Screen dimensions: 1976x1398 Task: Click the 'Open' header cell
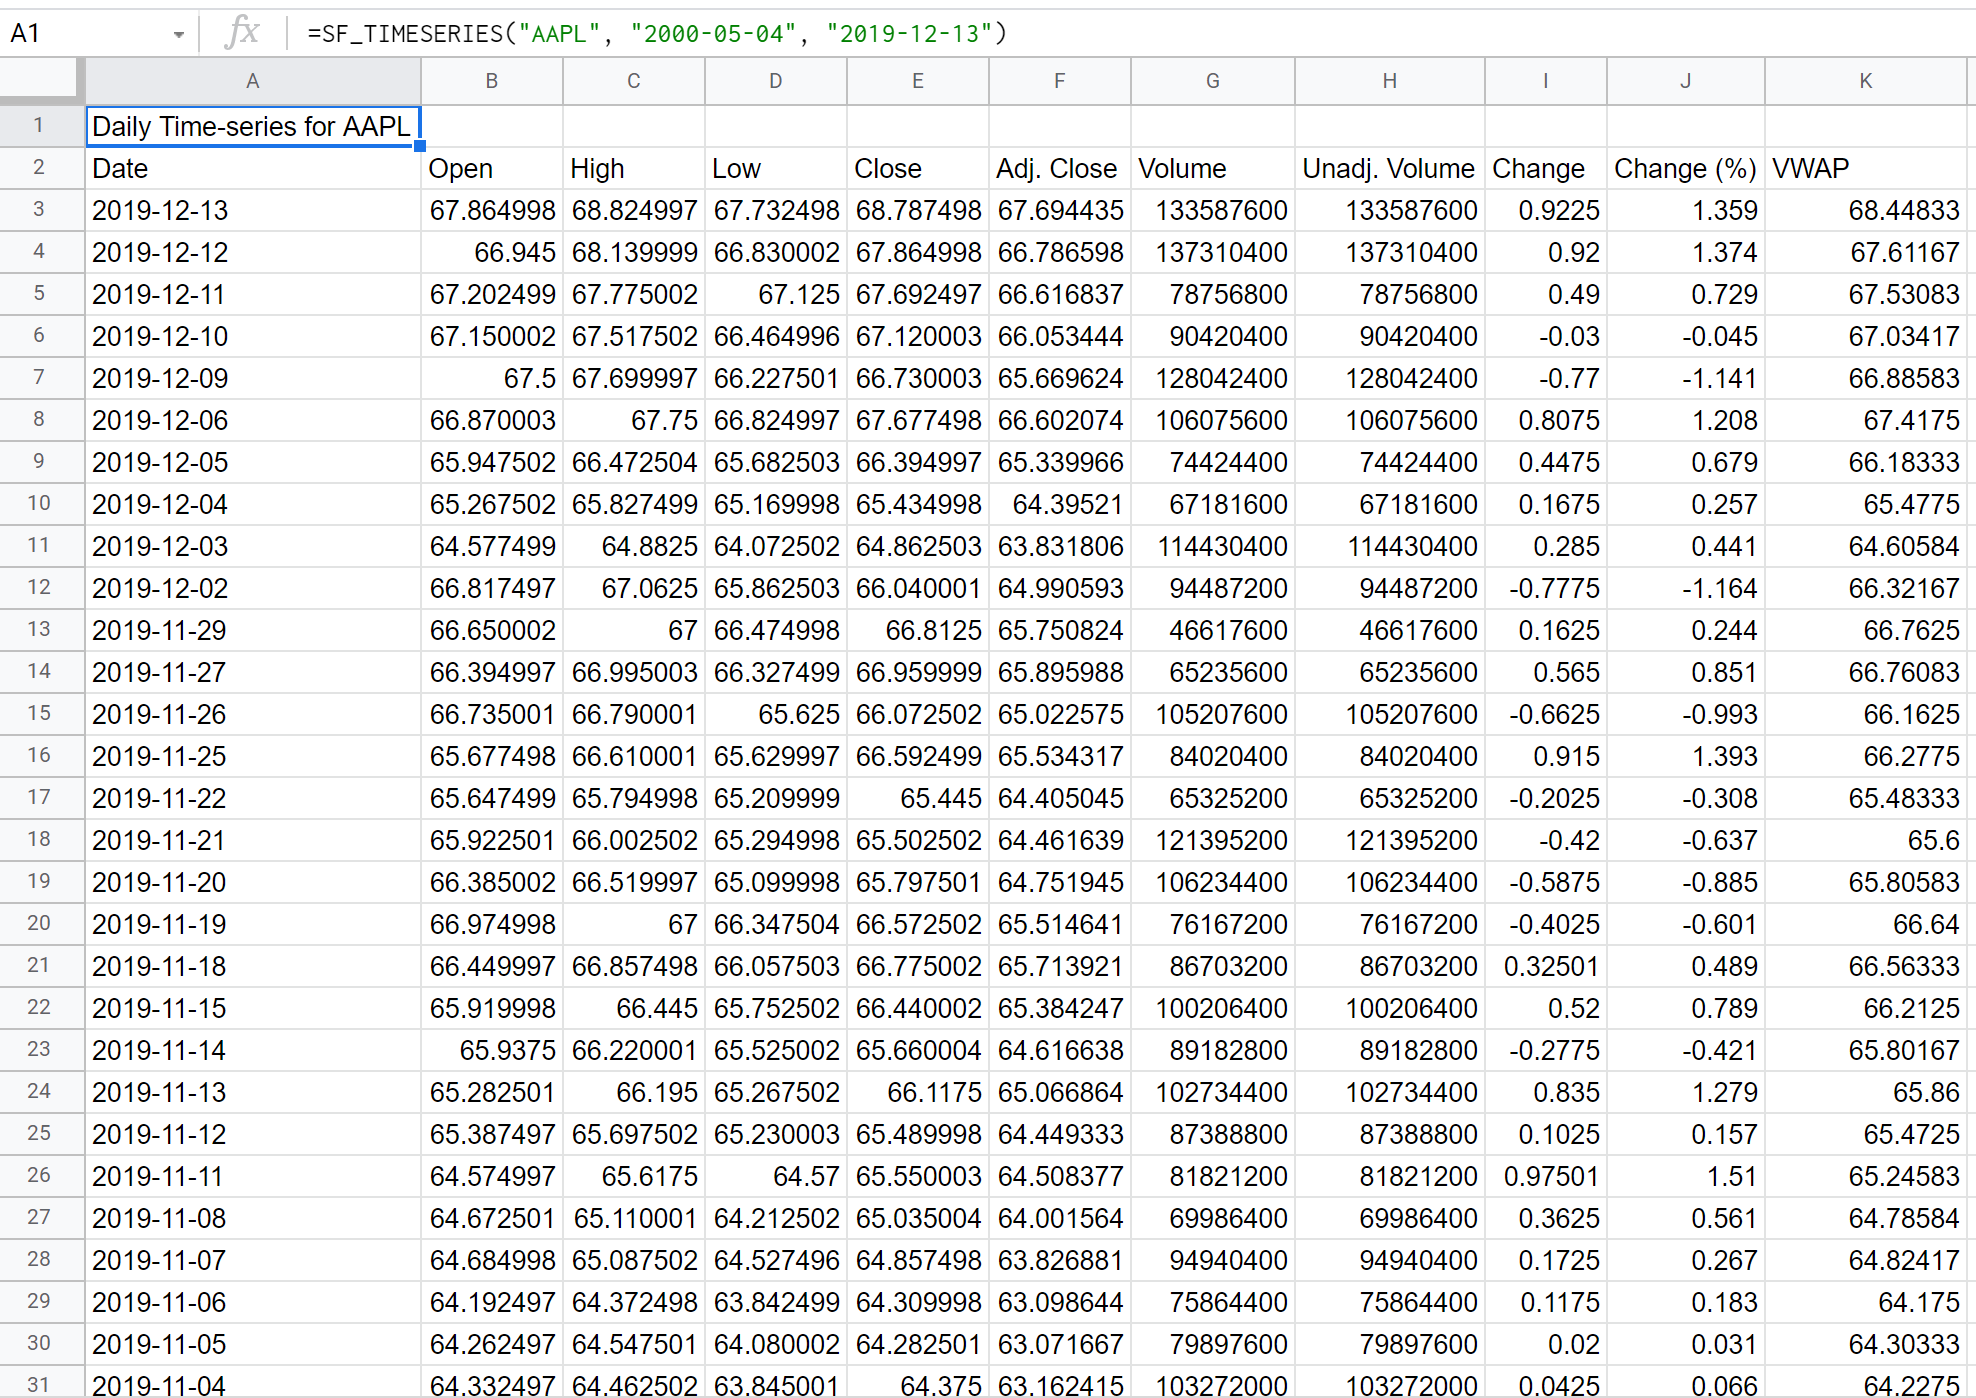492,169
